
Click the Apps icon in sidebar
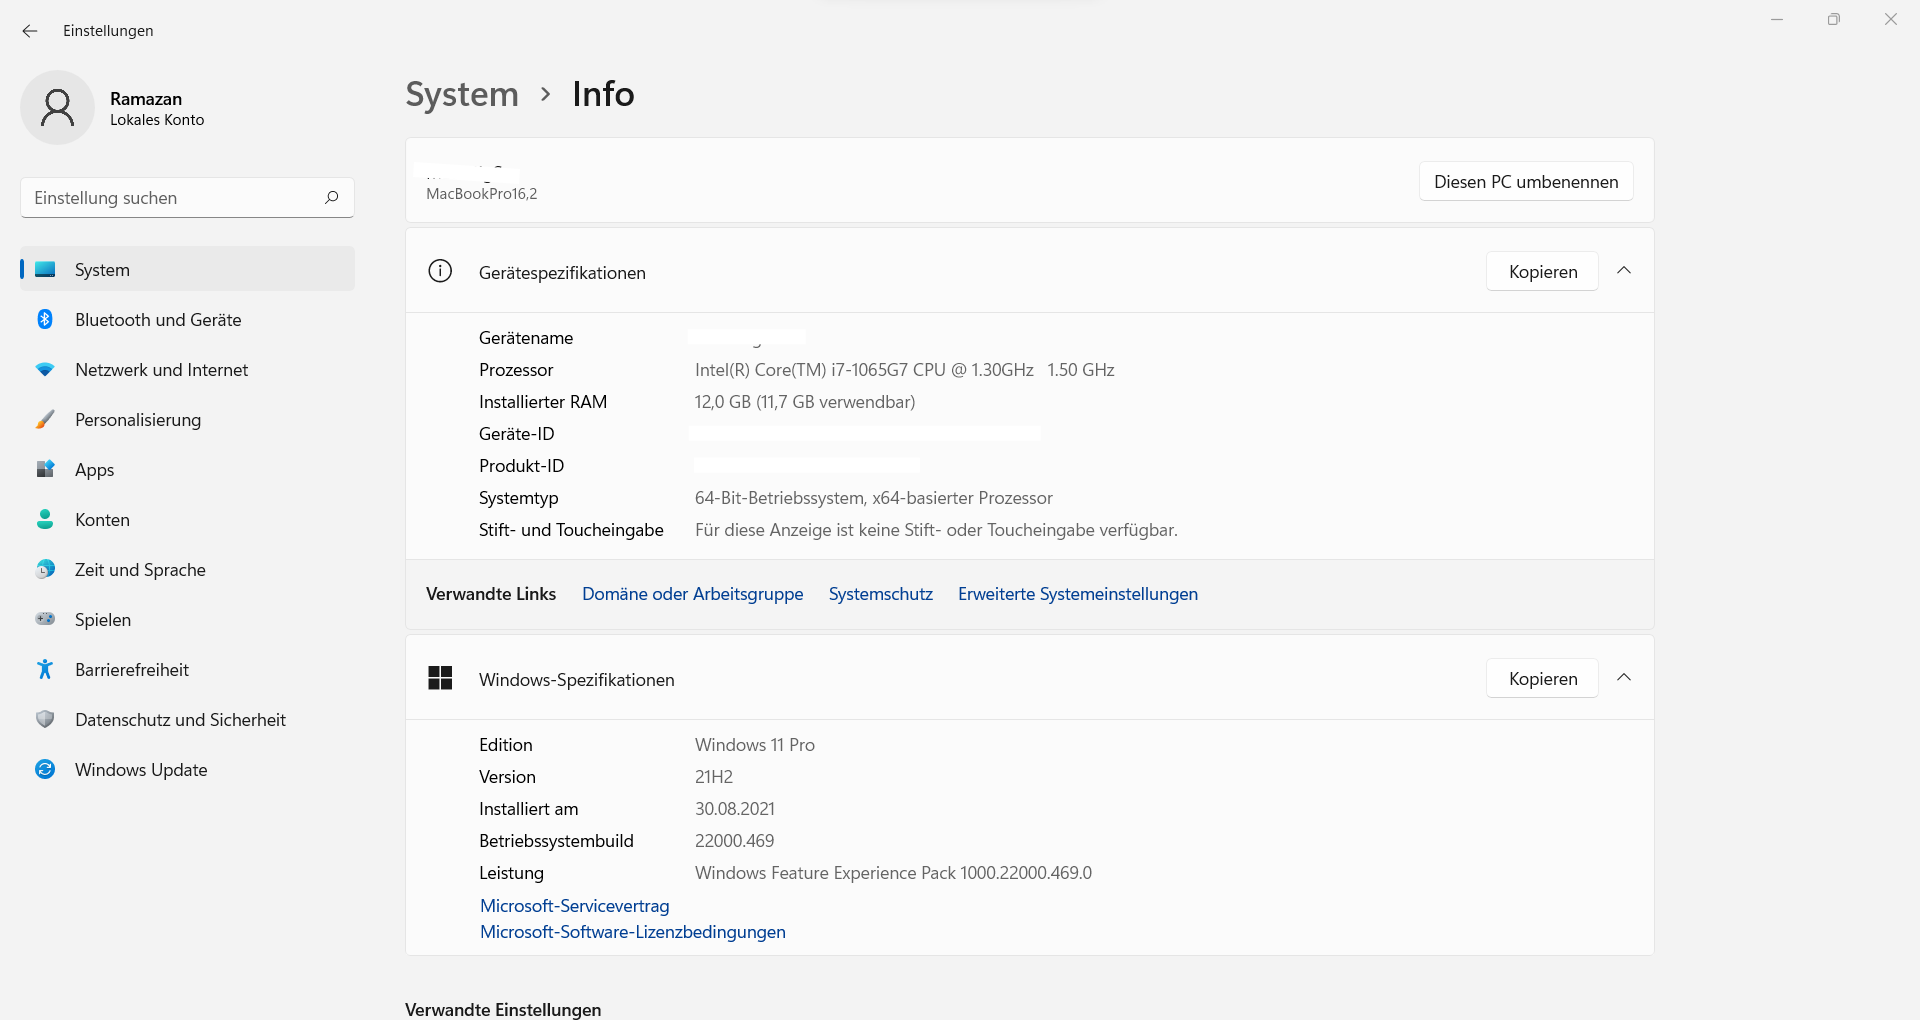45,469
